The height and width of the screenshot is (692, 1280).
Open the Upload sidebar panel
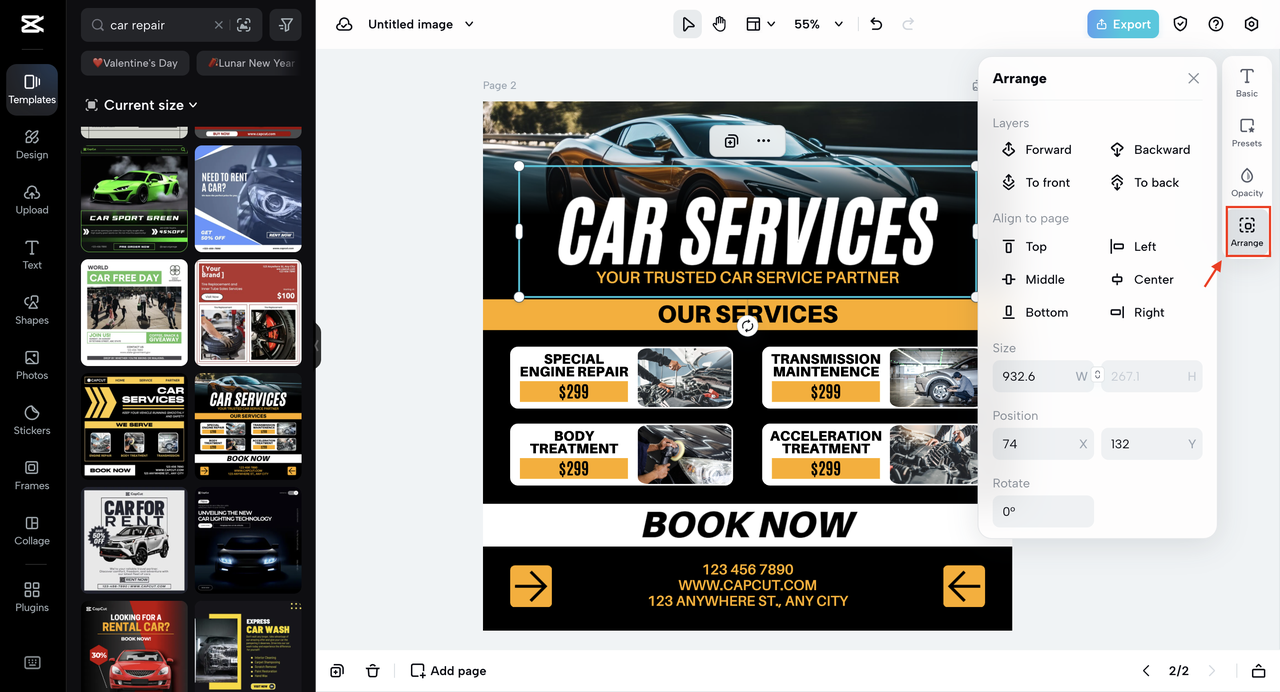[x=32, y=200]
